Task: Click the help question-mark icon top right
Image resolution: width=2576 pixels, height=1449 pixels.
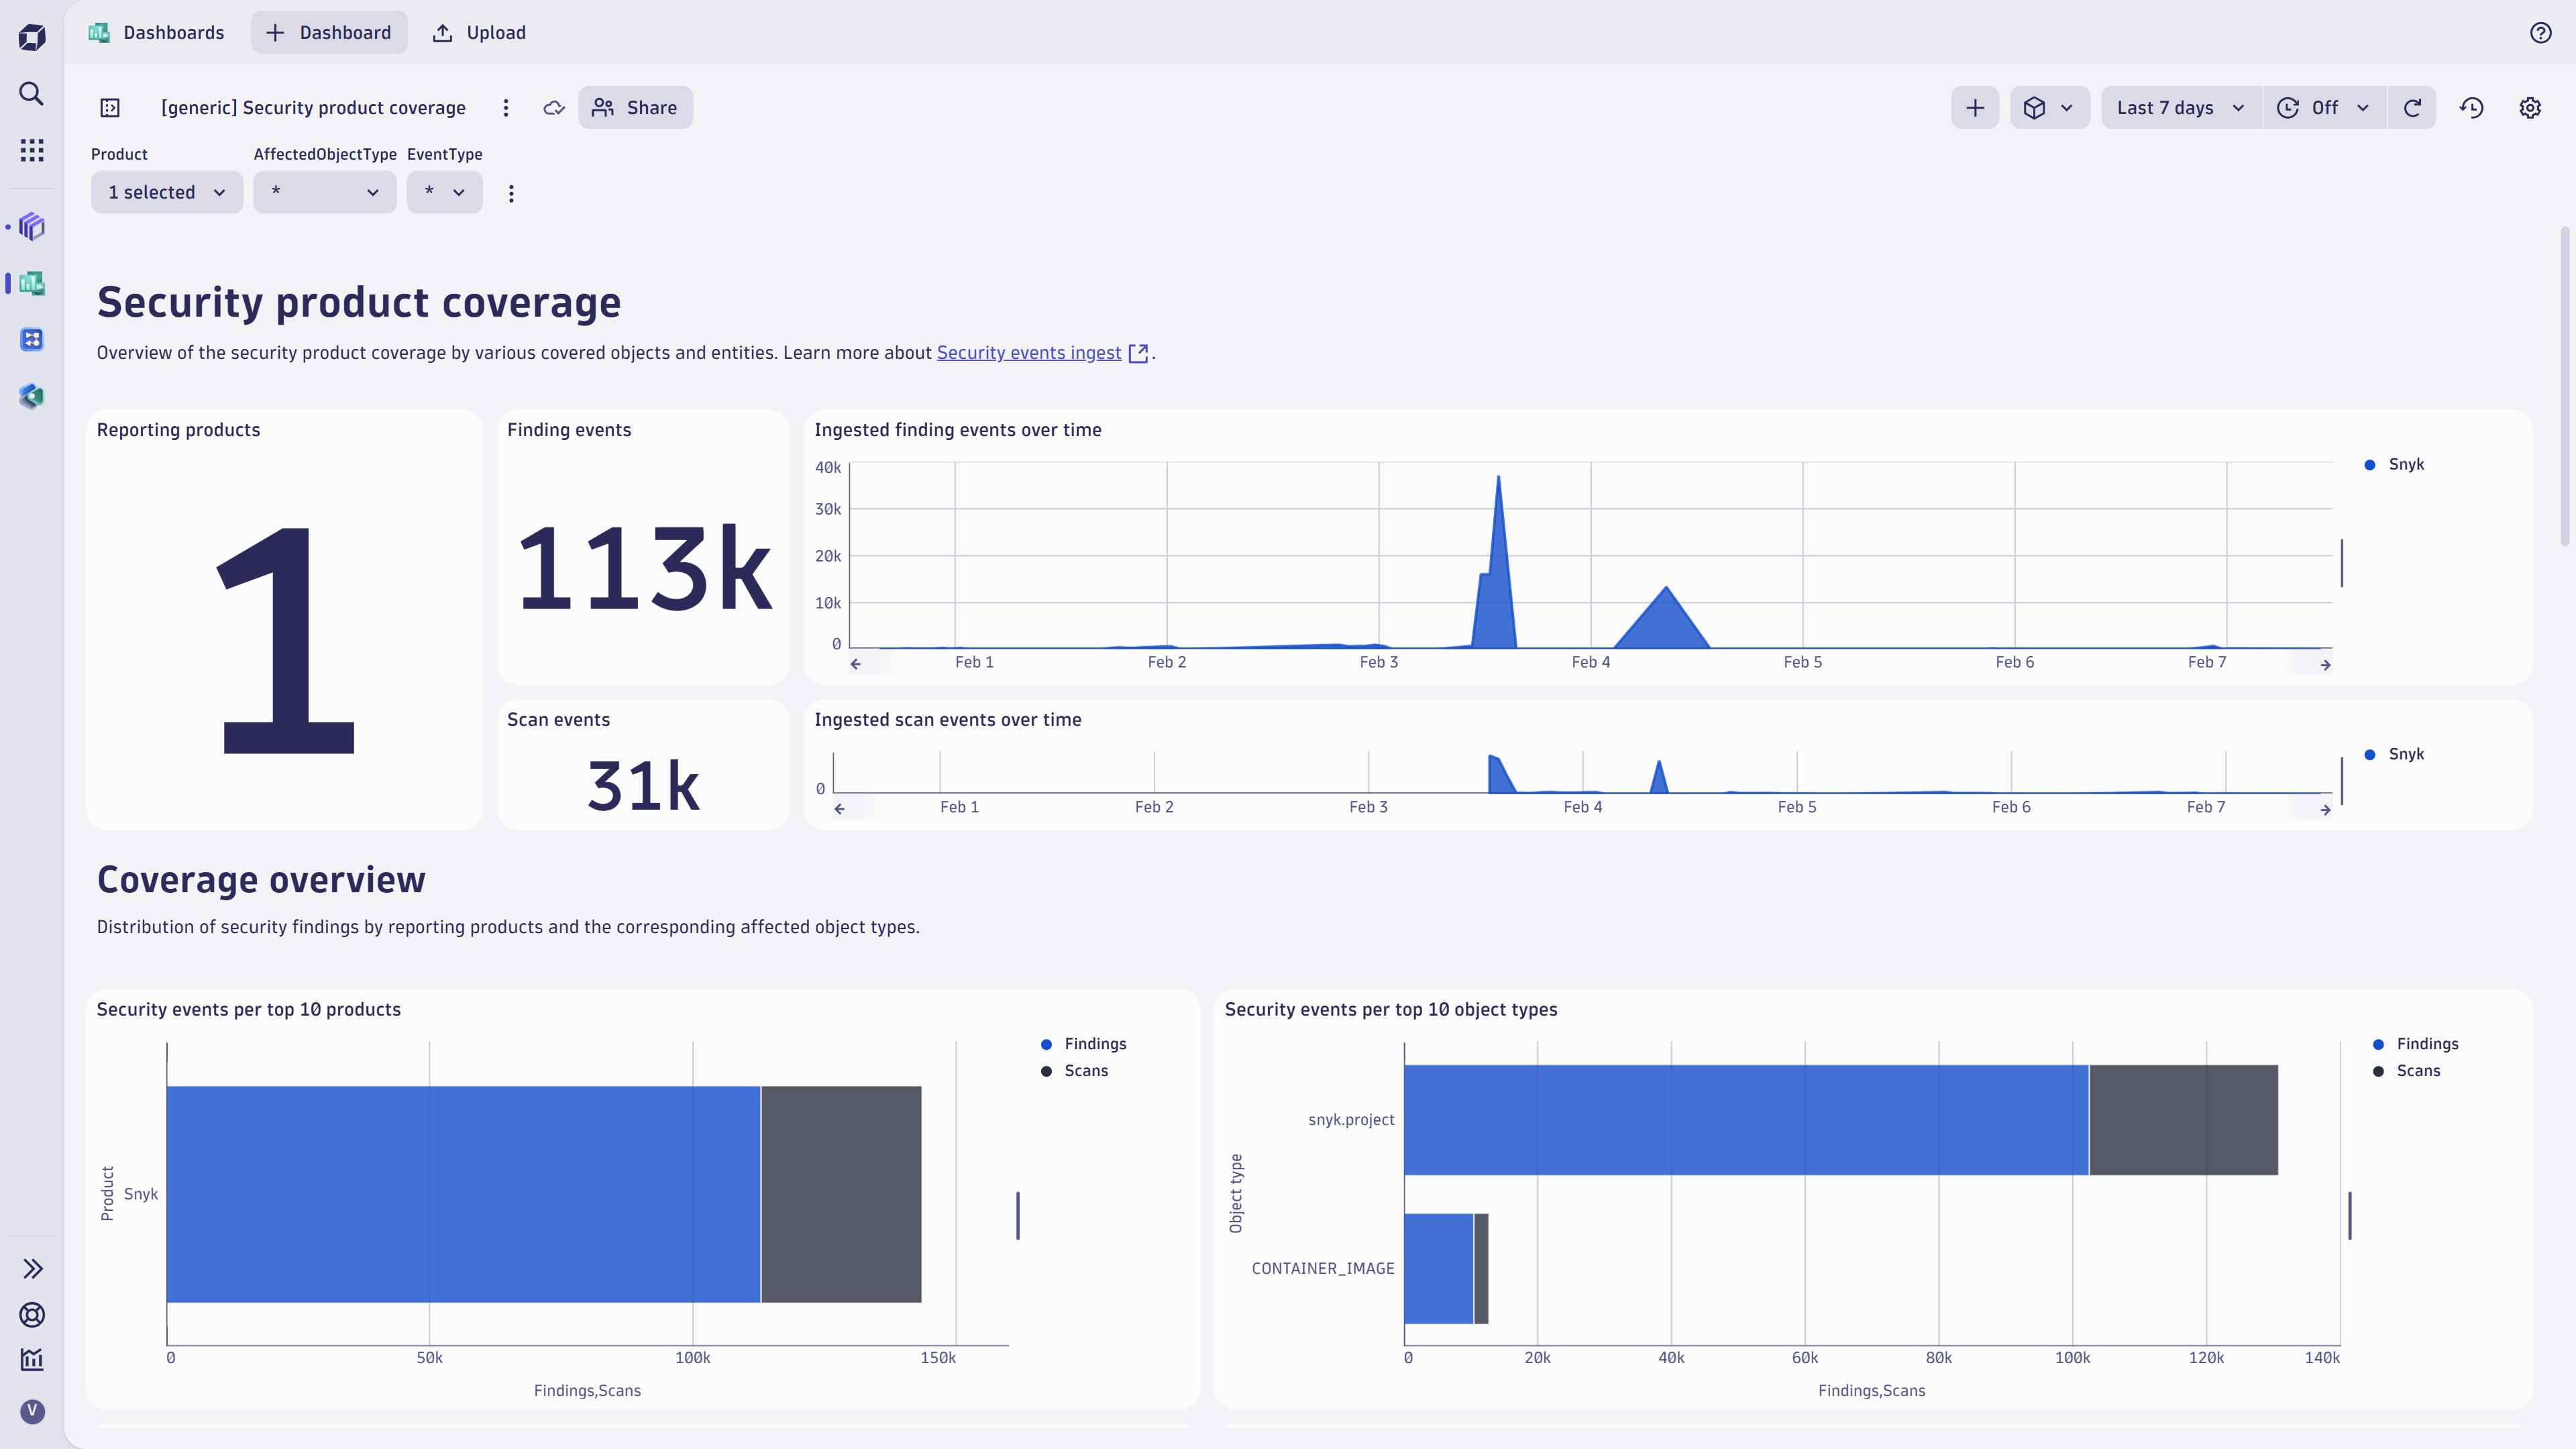Action: click(x=2541, y=32)
